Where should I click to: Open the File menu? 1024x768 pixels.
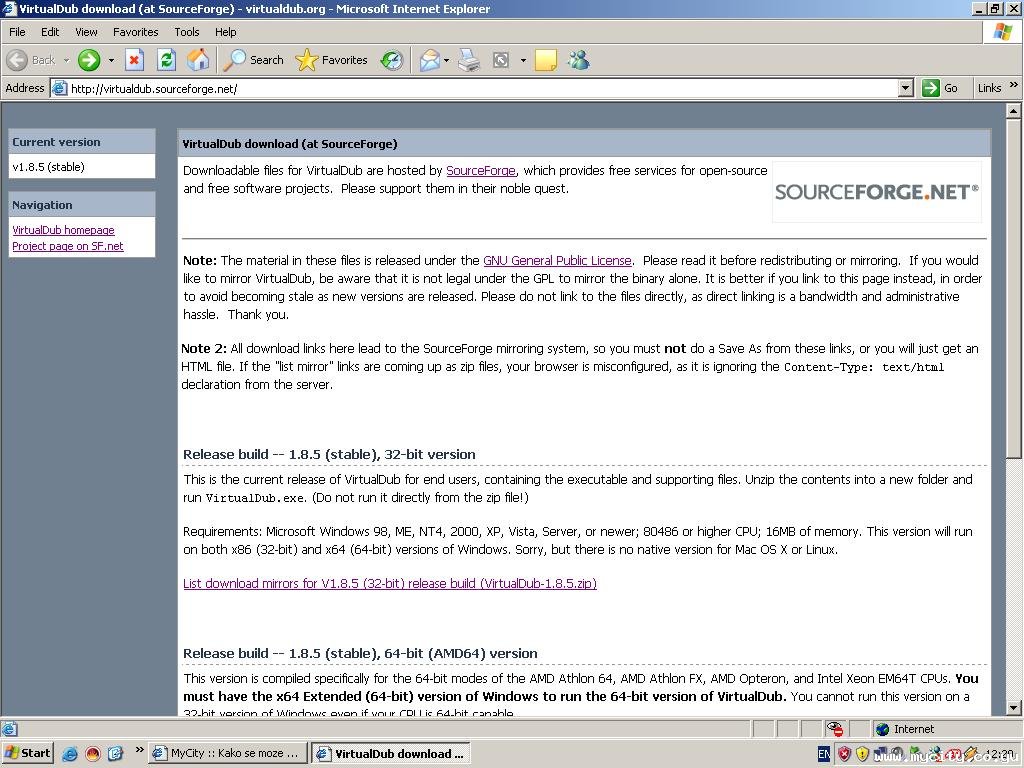coord(17,32)
